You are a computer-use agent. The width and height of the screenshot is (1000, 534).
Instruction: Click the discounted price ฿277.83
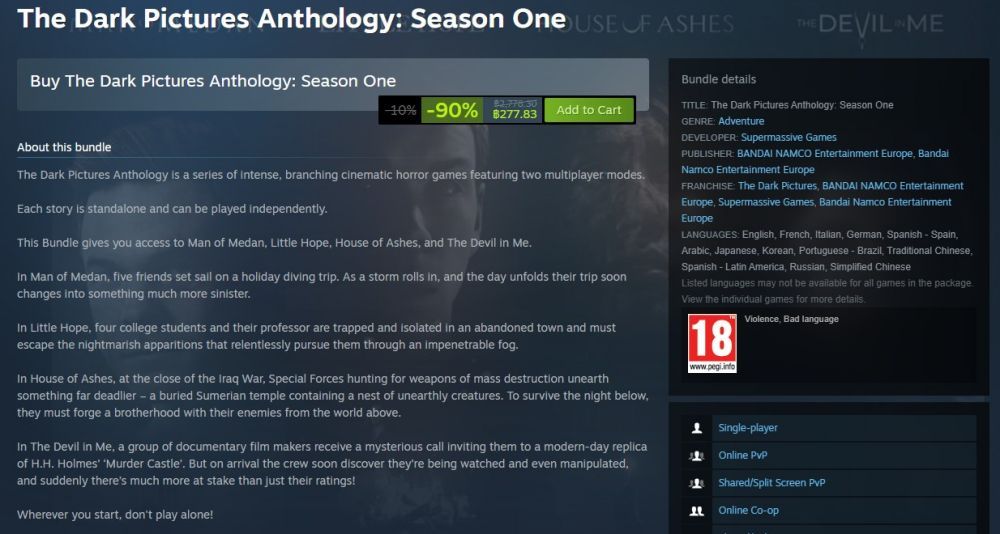point(515,115)
